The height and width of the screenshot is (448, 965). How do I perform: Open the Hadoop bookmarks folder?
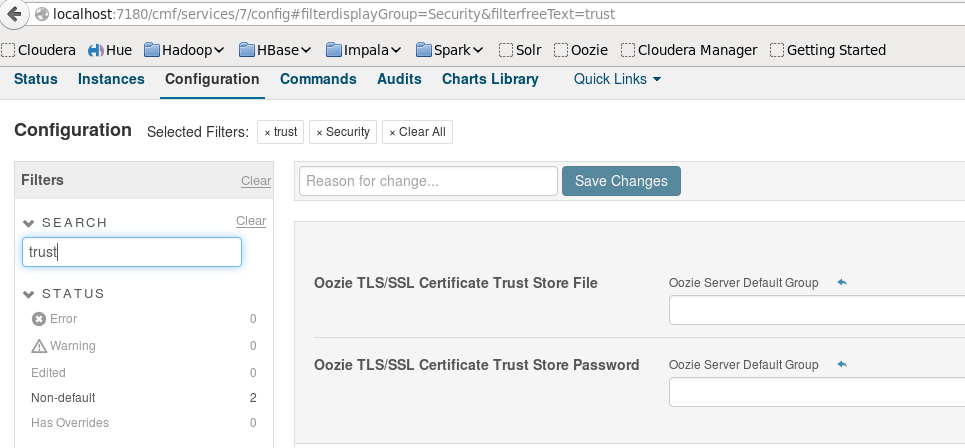point(190,50)
